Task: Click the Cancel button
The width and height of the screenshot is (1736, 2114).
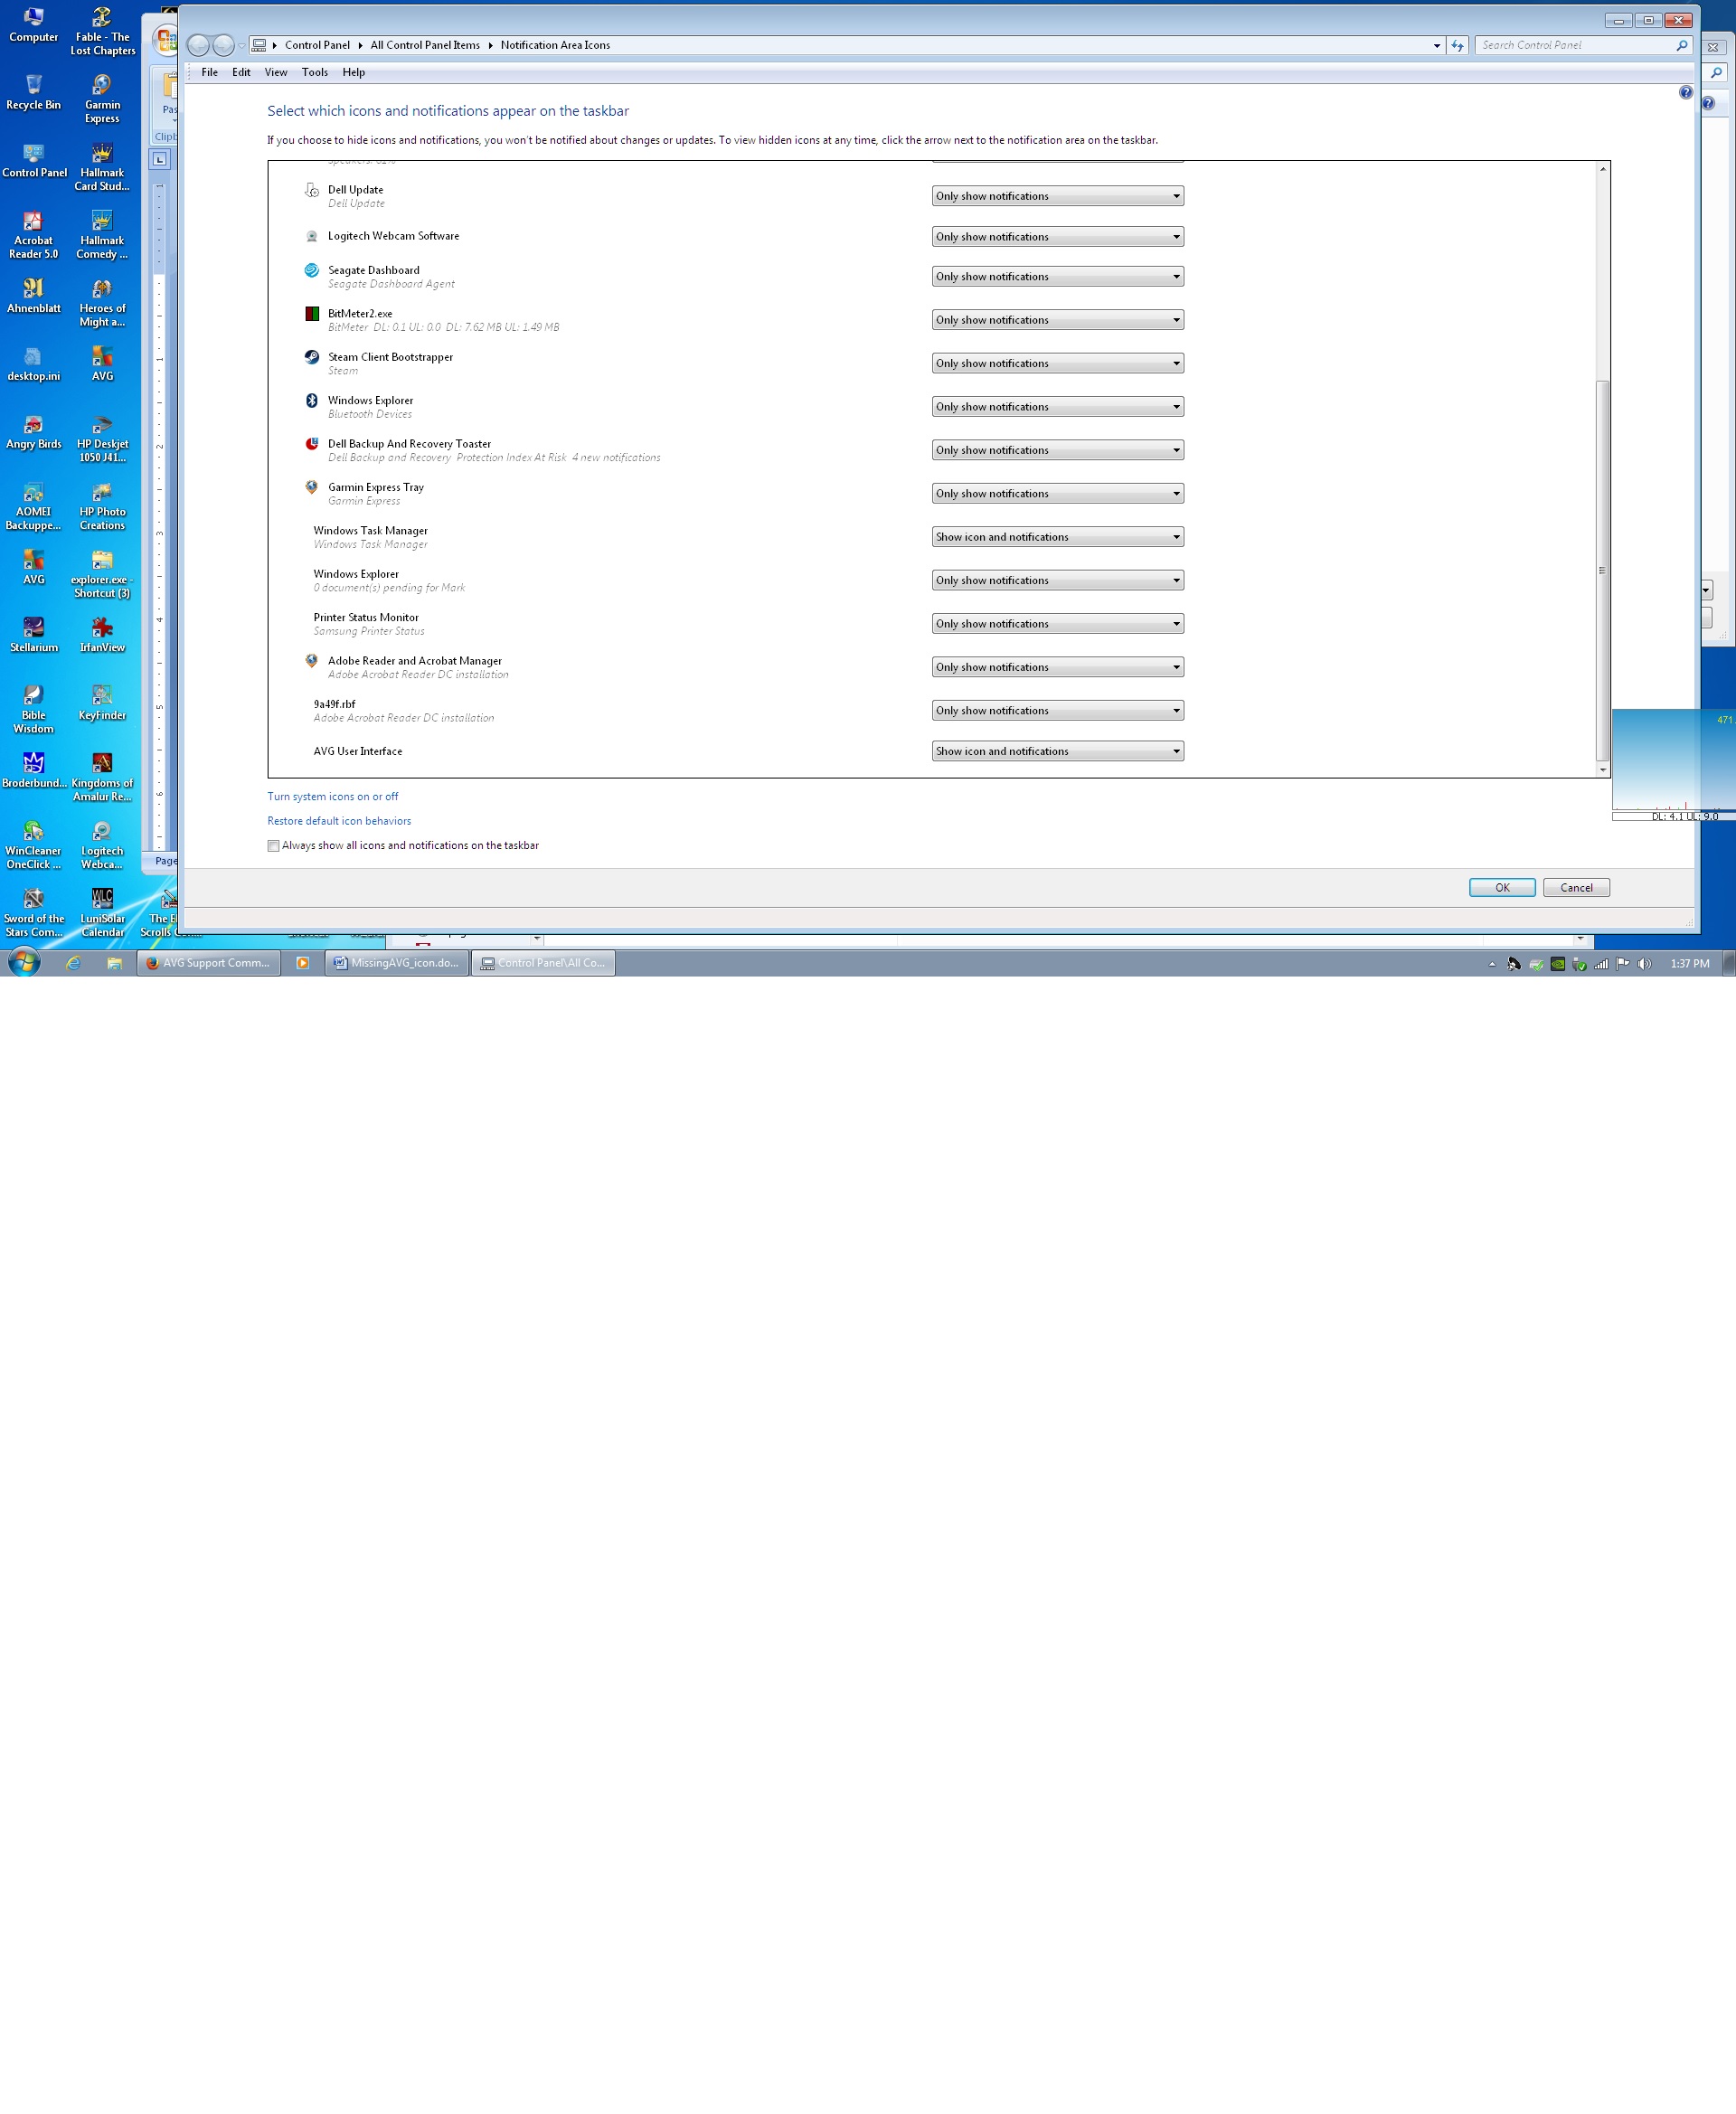Action: click(1576, 888)
